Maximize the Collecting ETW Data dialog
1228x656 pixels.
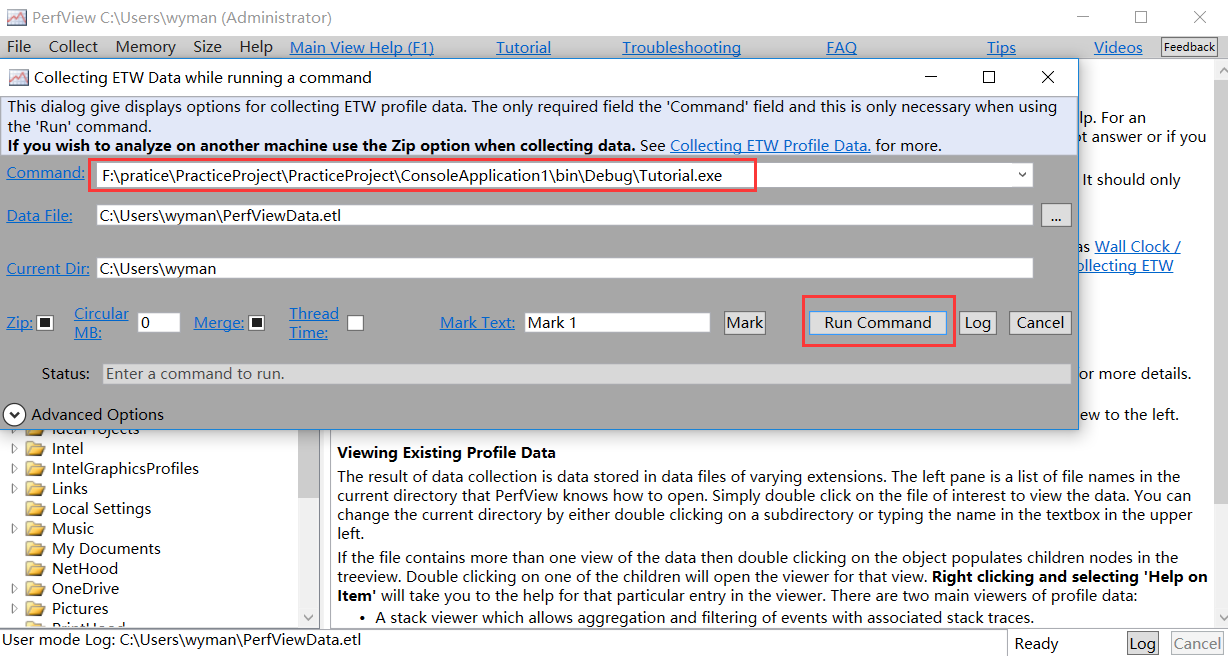(x=989, y=77)
